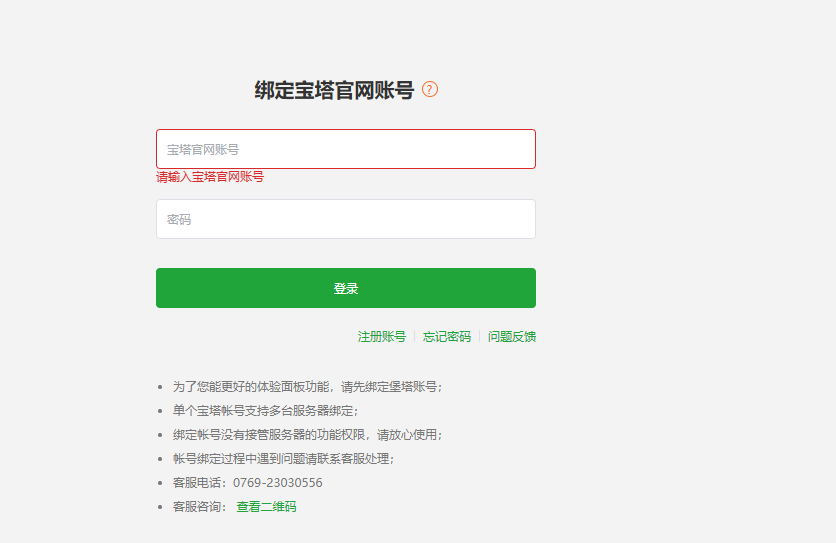836x543 pixels.
Task: Open the help question-mark icon beside title
Action: coord(430,89)
